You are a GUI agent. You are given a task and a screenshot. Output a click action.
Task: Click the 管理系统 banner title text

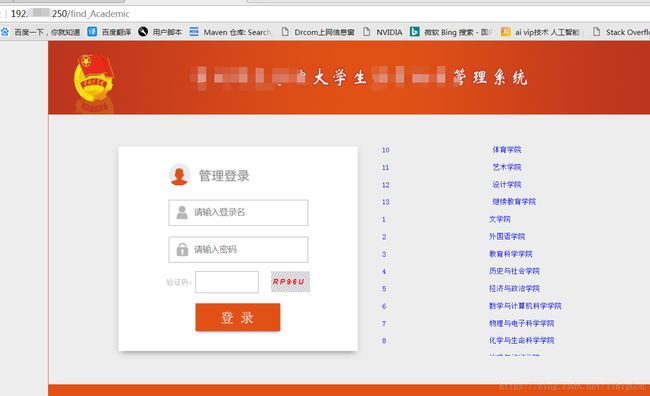pos(490,77)
